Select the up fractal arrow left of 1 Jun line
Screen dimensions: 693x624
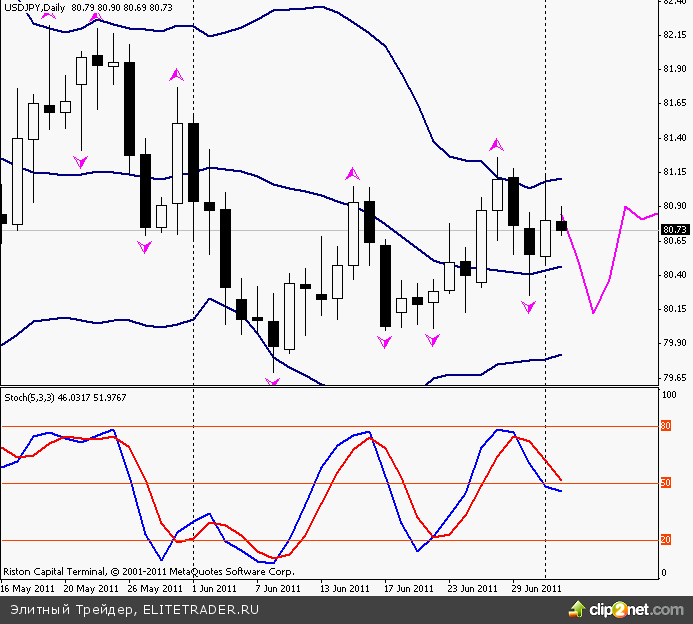(x=177, y=74)
